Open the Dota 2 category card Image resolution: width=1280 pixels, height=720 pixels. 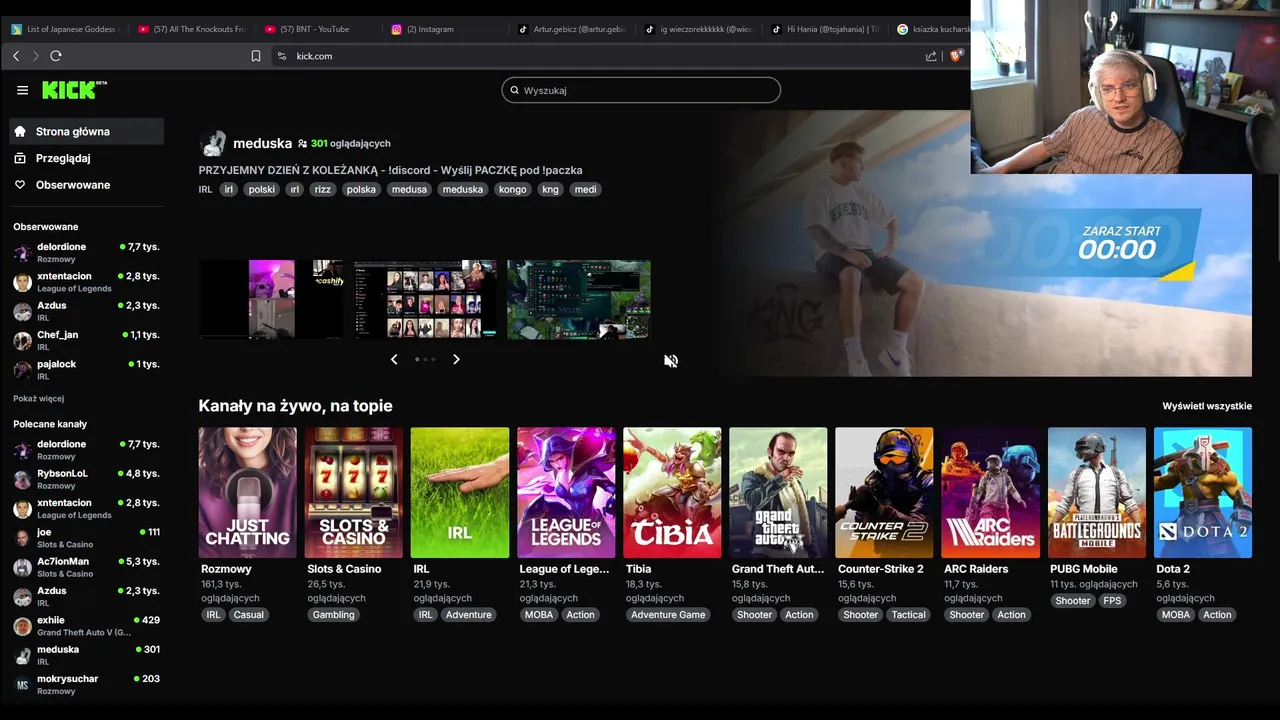[1203, 492]
